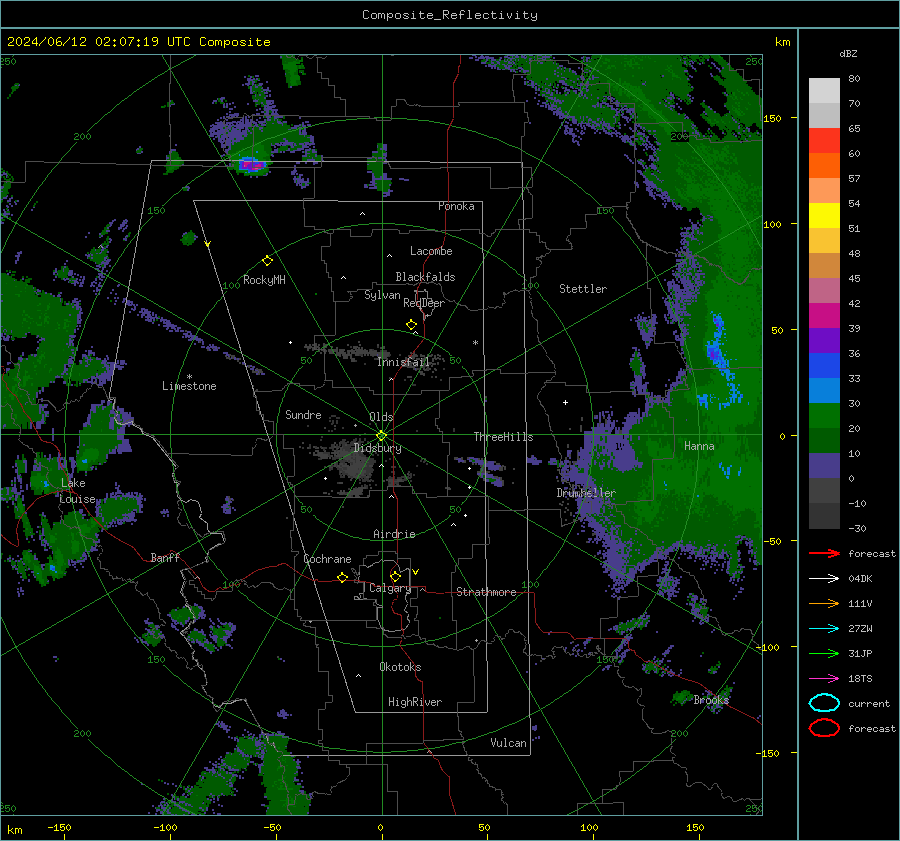Click the red forecast arrow in legend
The width and height of the screenshot is (900, 841).
tap(824, 553)
